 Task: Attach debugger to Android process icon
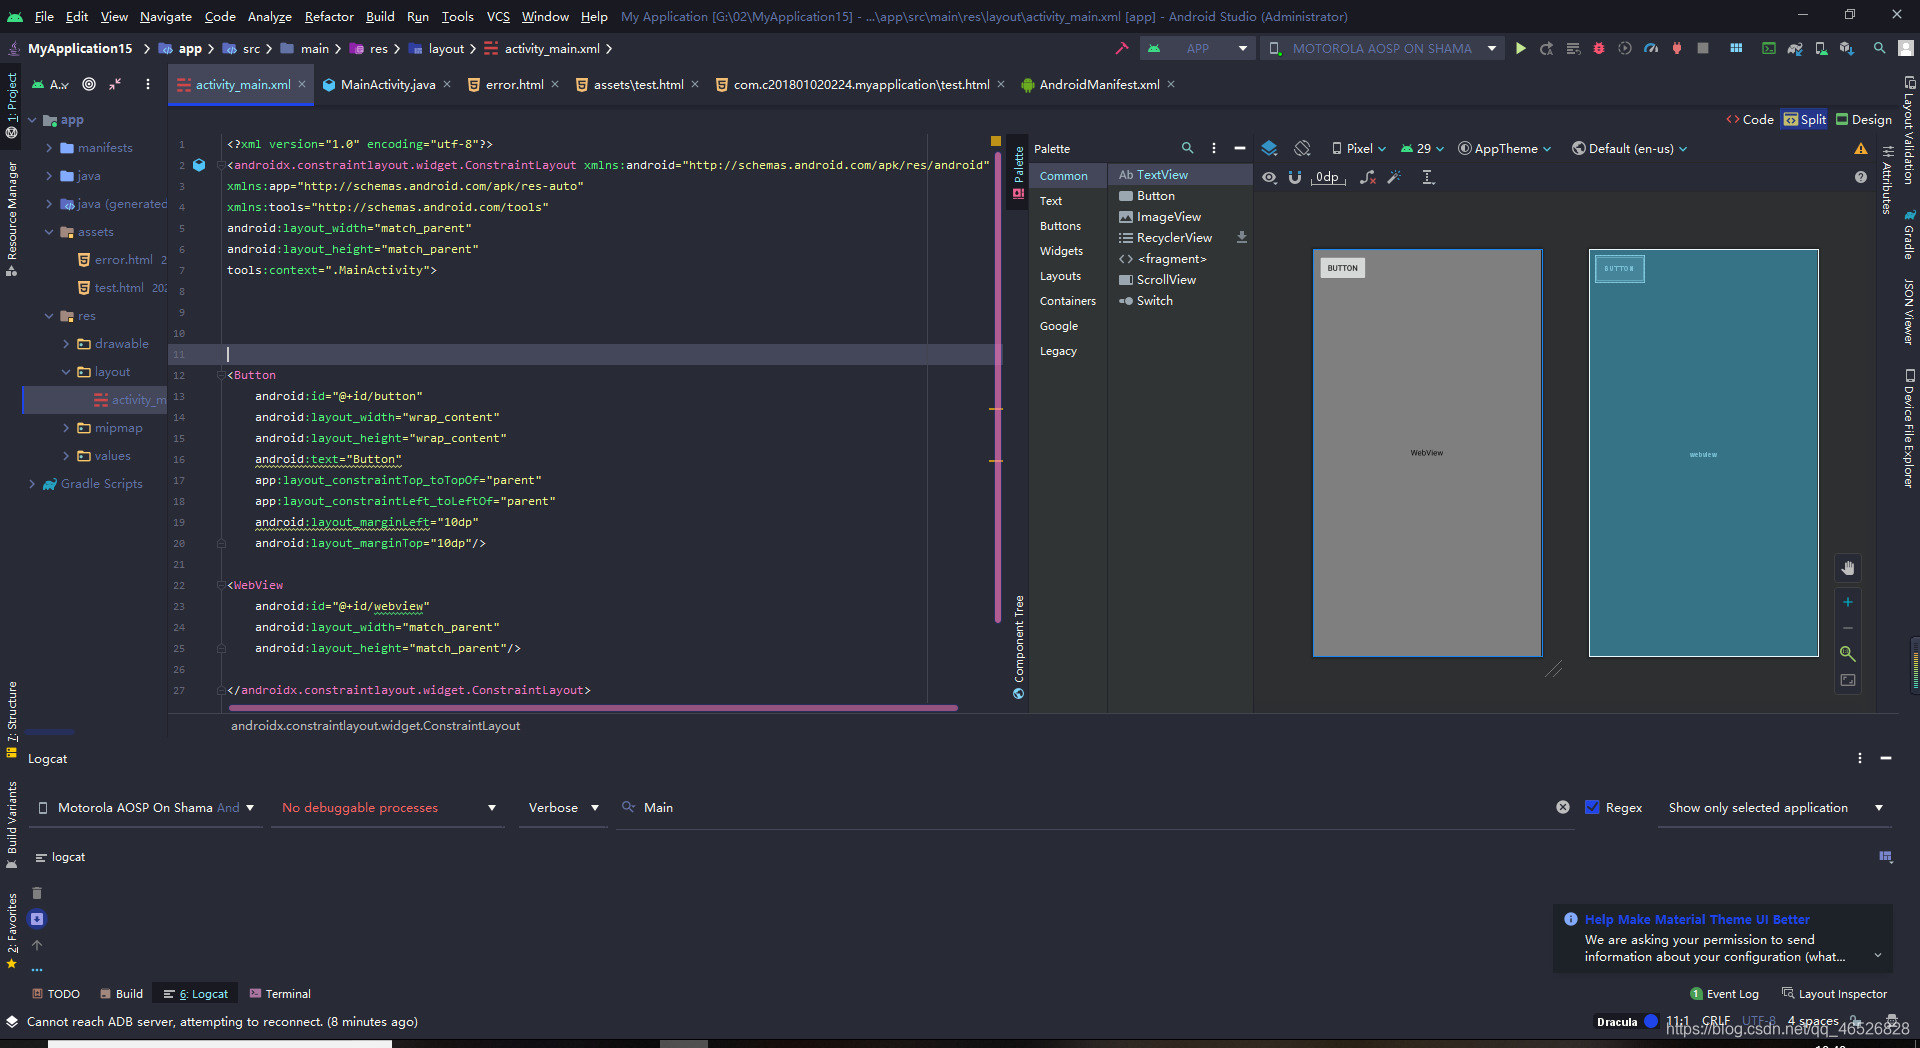coord(1677,48)
